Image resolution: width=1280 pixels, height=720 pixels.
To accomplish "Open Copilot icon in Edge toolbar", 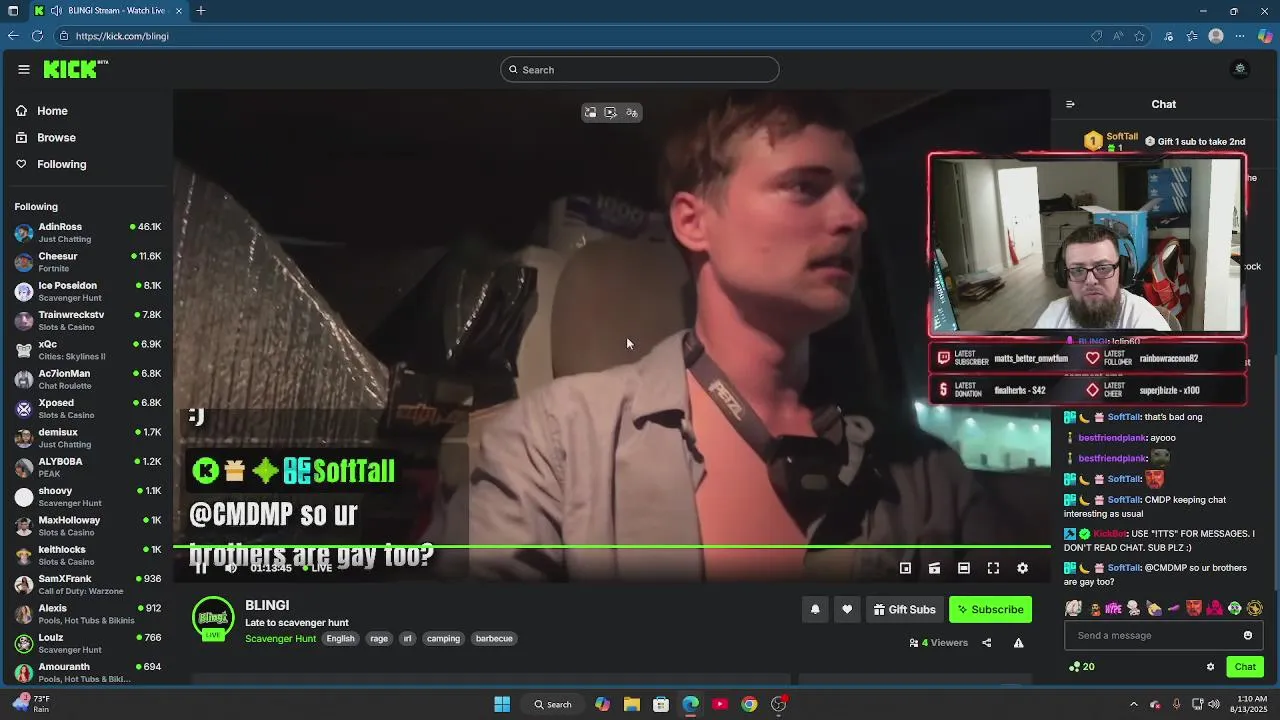I will (1265, 36).
